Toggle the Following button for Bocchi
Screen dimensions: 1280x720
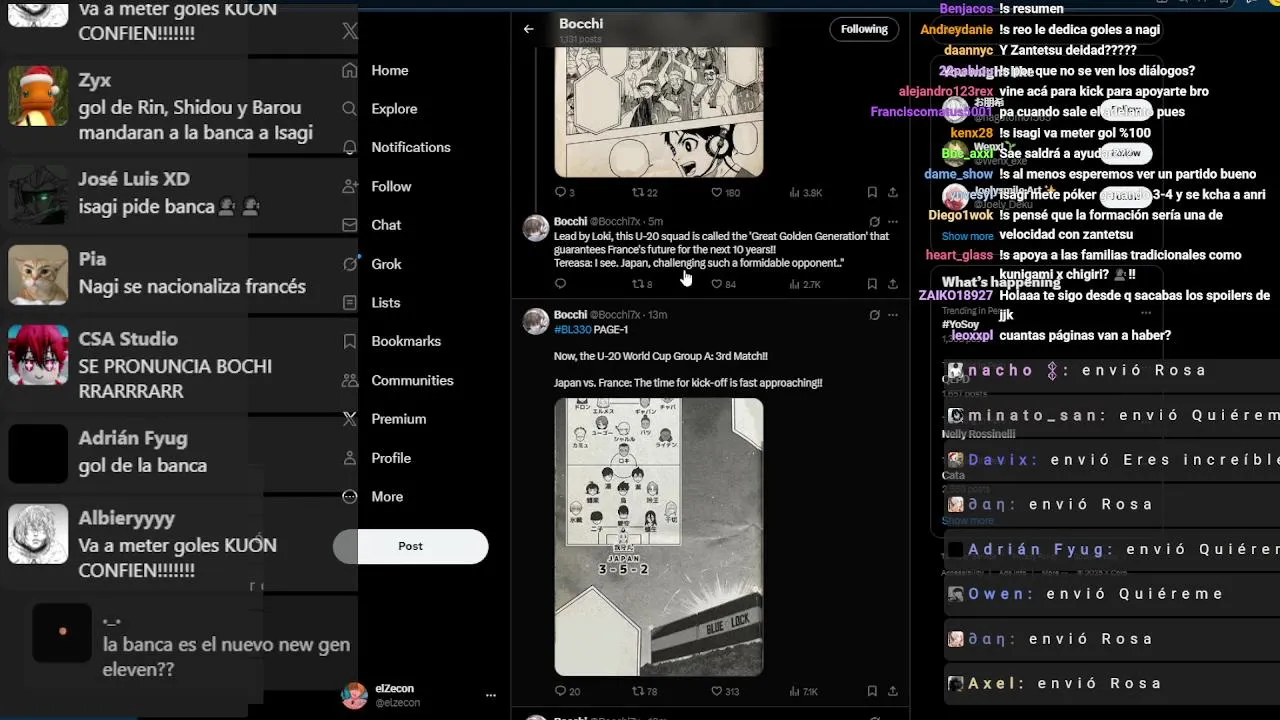click(864, 29)
